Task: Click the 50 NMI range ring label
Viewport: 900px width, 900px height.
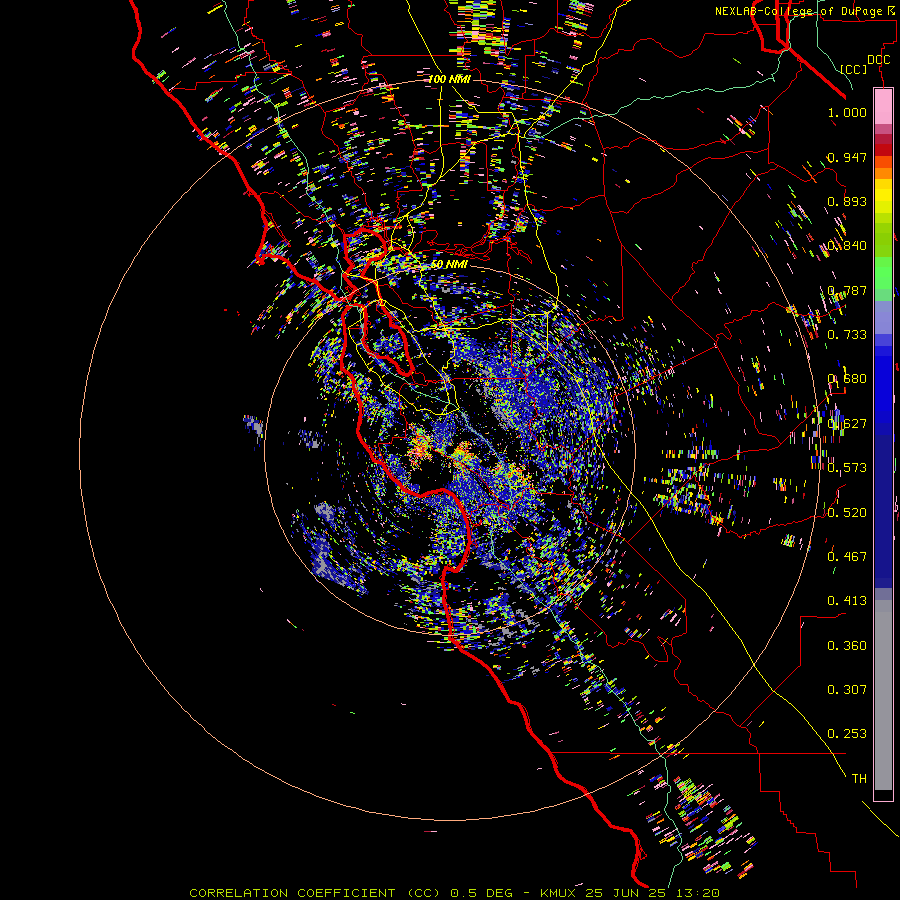Action: pyautogui.click(x=449, y=265)
